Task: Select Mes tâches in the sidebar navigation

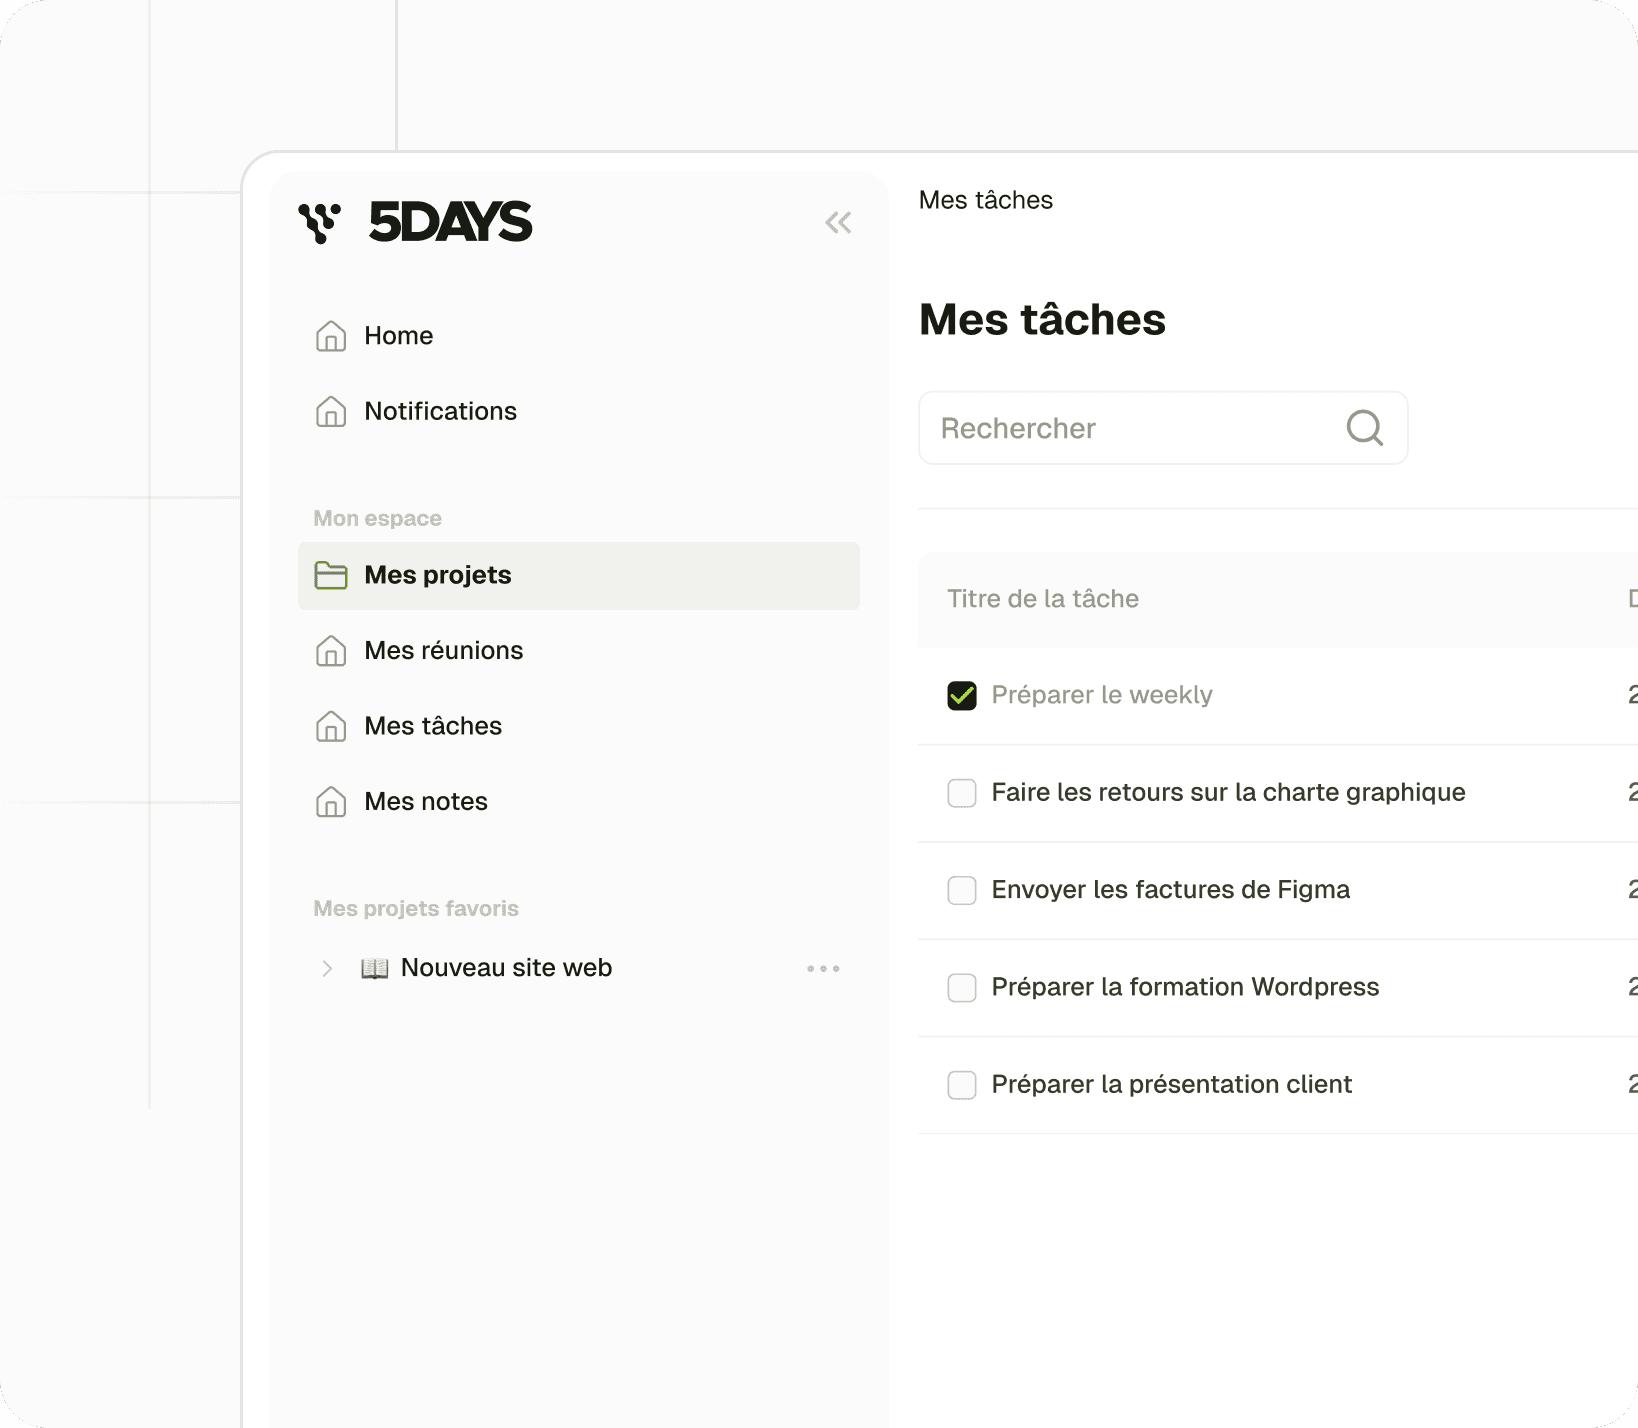Action: (x=433, y=726)
